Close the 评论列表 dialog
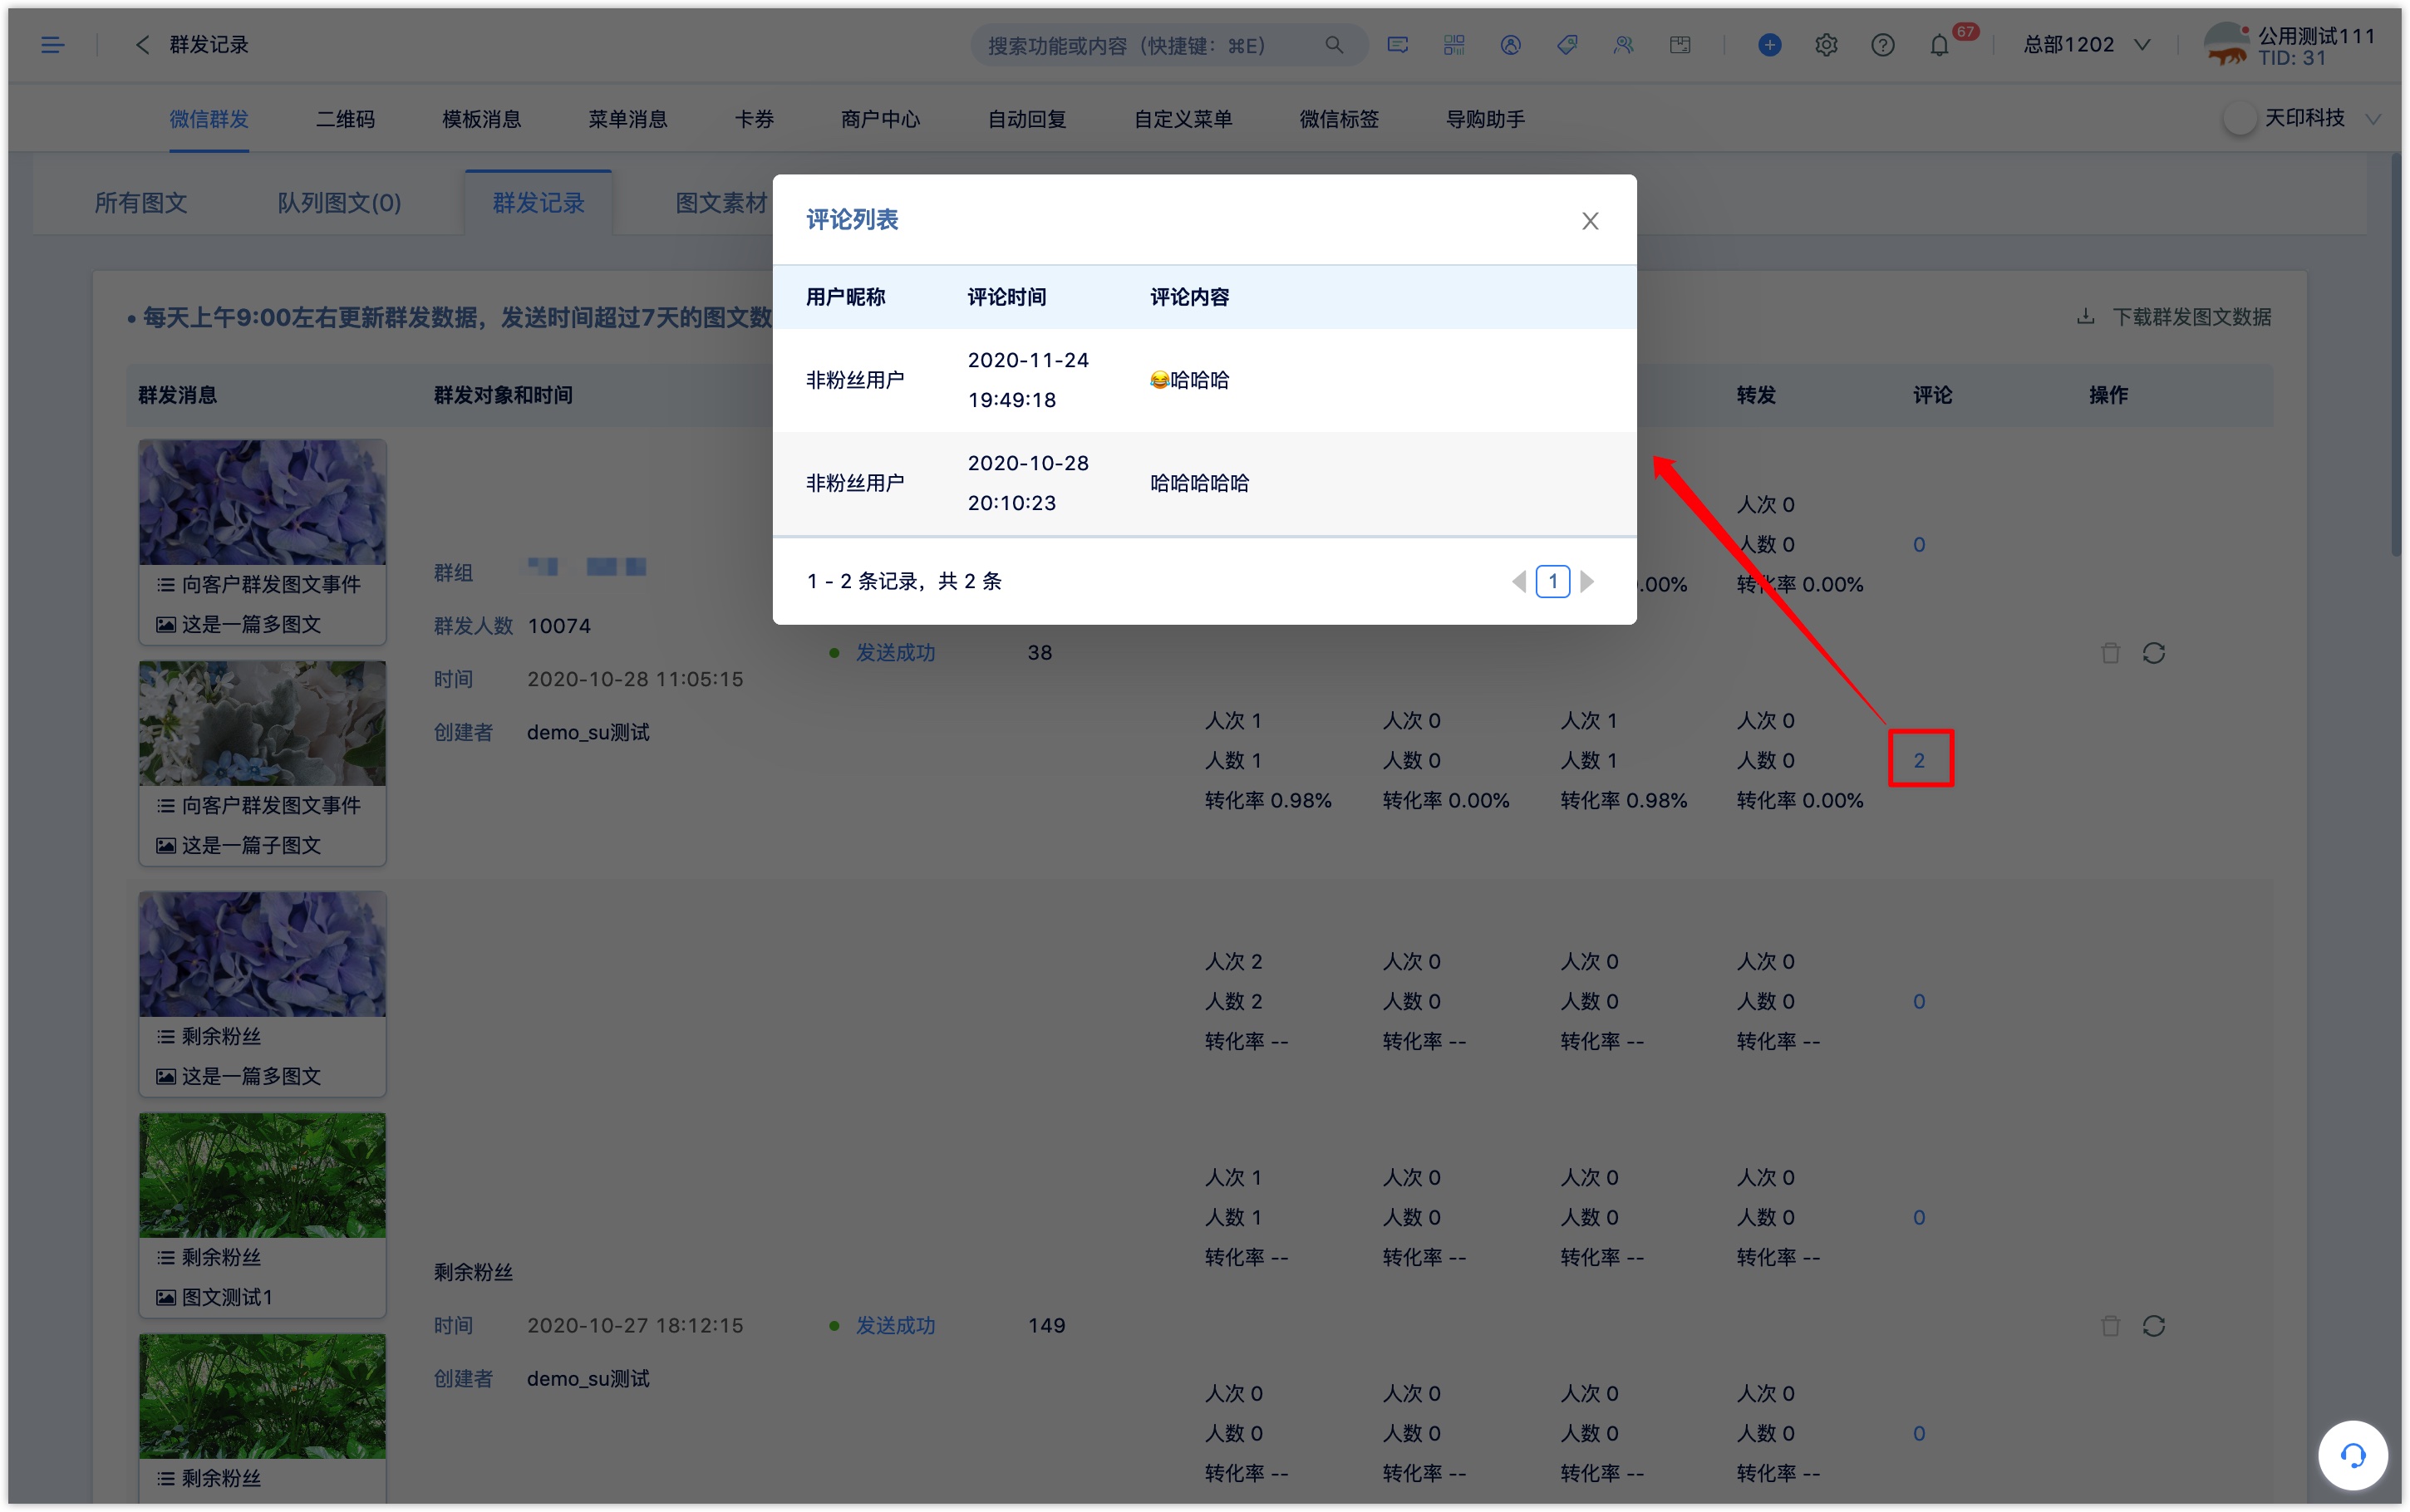Image resolution: width=2410 pixels, height=1512 pixels. (x=1590, y=221)
